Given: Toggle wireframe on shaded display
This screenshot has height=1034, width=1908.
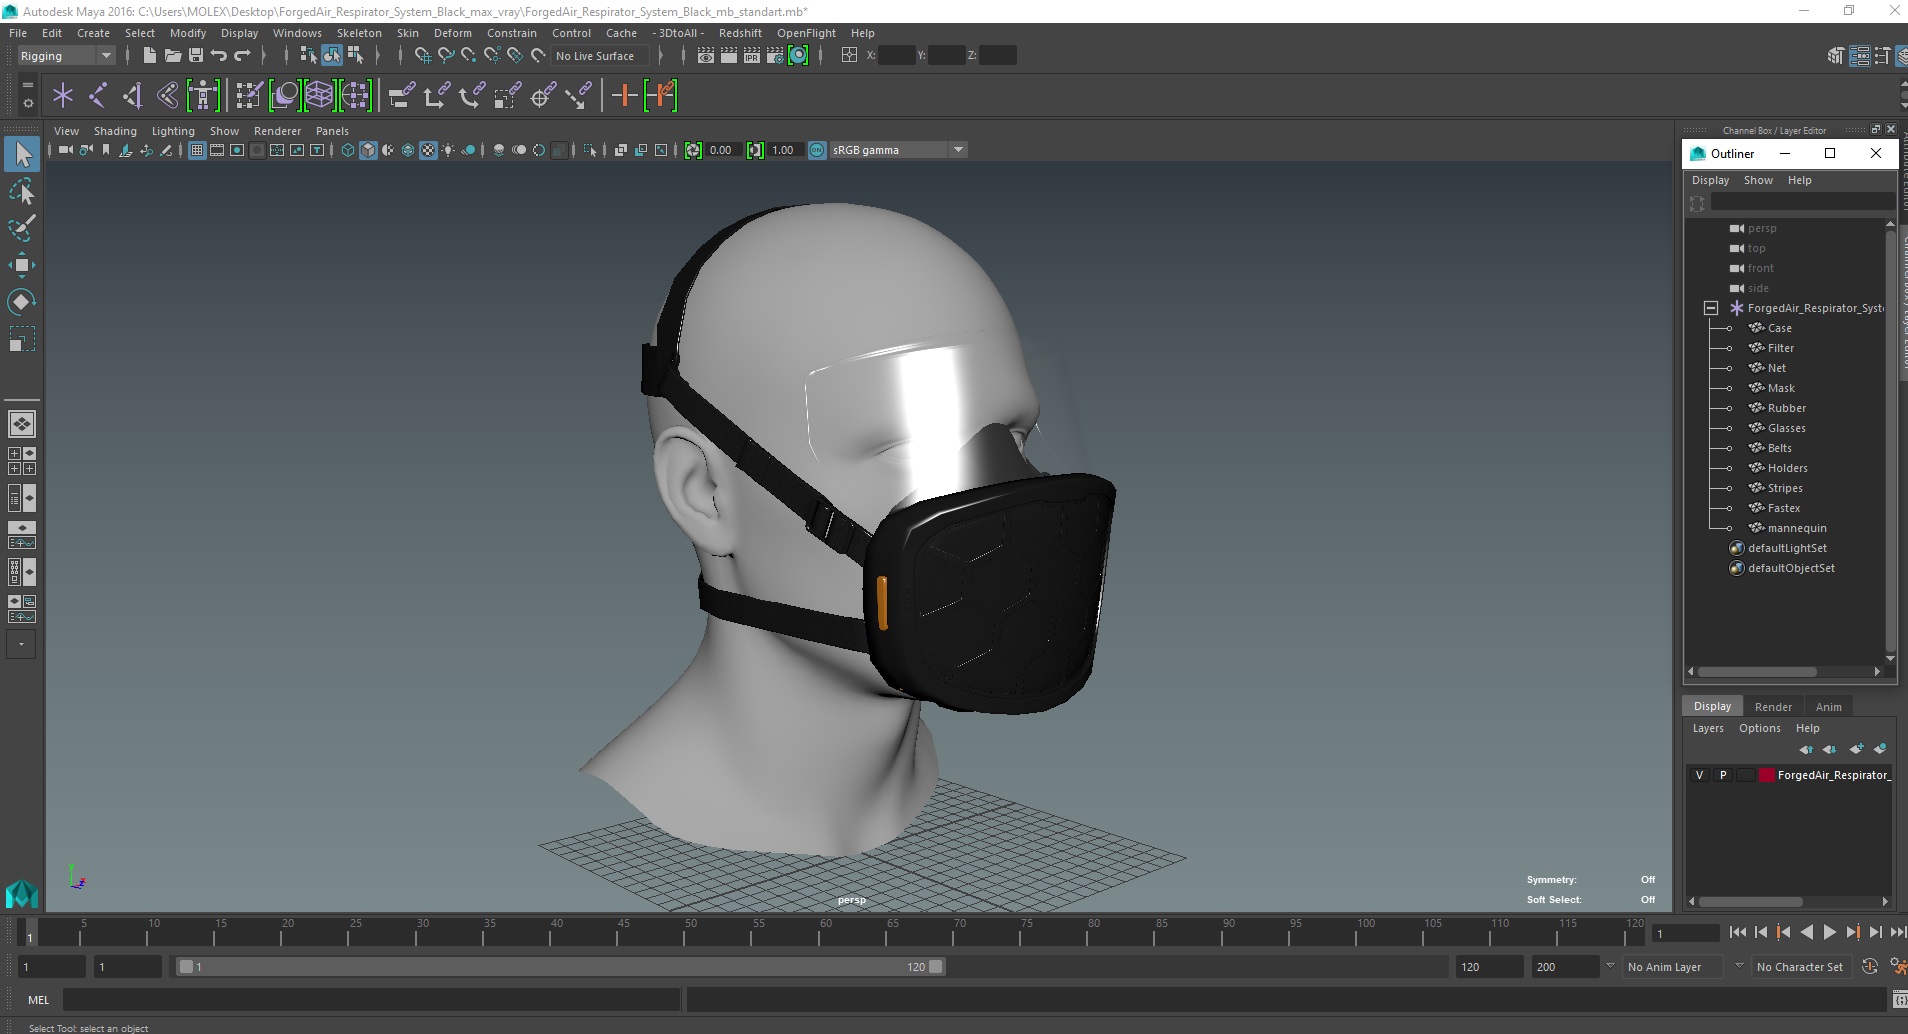Looking at the screenshot, I should coord(408,150).
